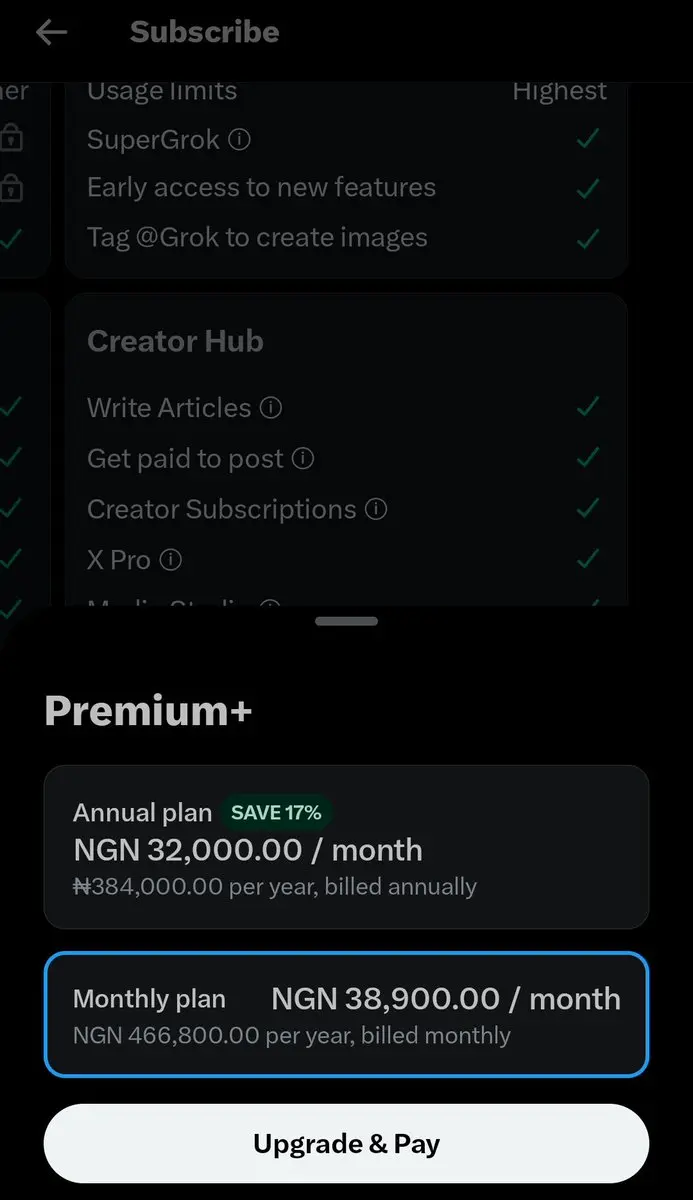Image resolution: width=693 pixels, height=1200 pixels.
Task: Open the Creator Hub section heading
Action: [x=175, y=341]
